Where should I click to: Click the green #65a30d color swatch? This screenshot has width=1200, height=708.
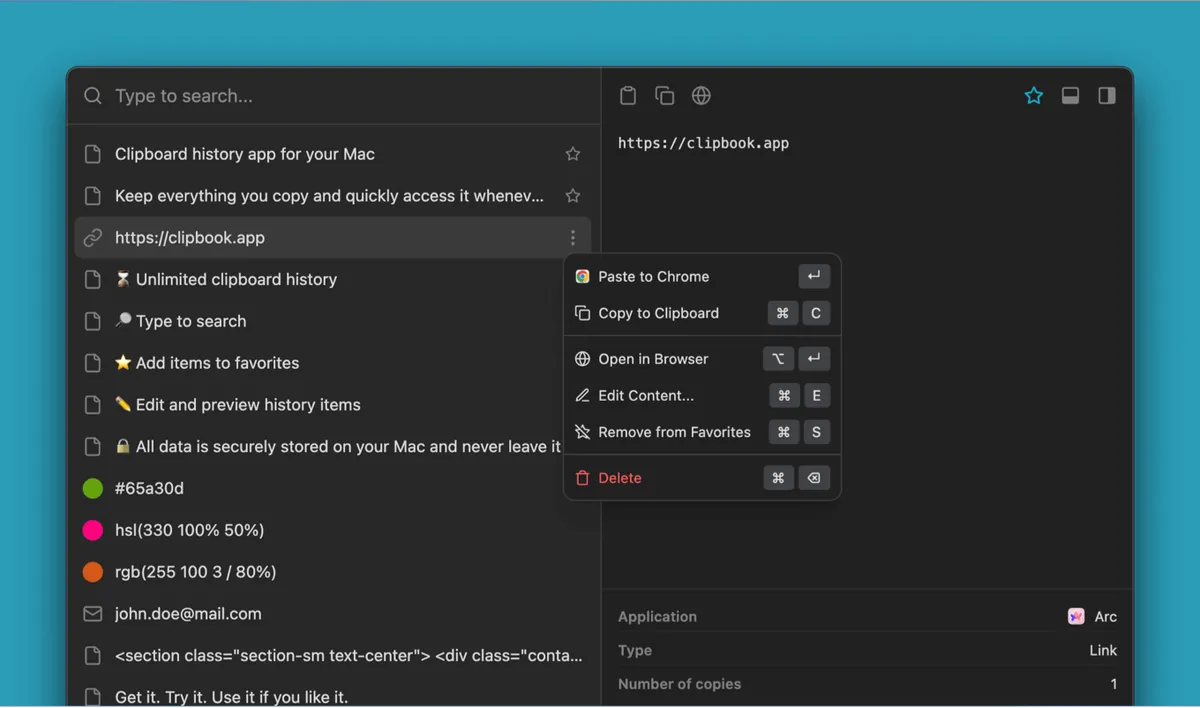[x=93, y=488]
